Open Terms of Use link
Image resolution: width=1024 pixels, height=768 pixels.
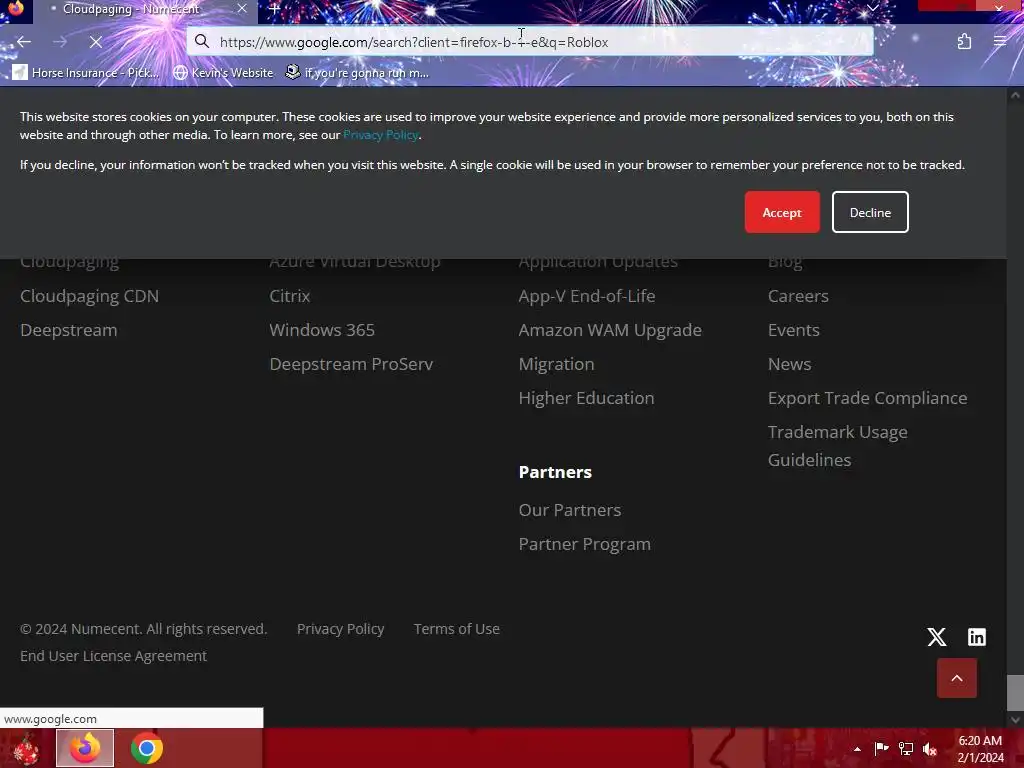coord(456,629)
